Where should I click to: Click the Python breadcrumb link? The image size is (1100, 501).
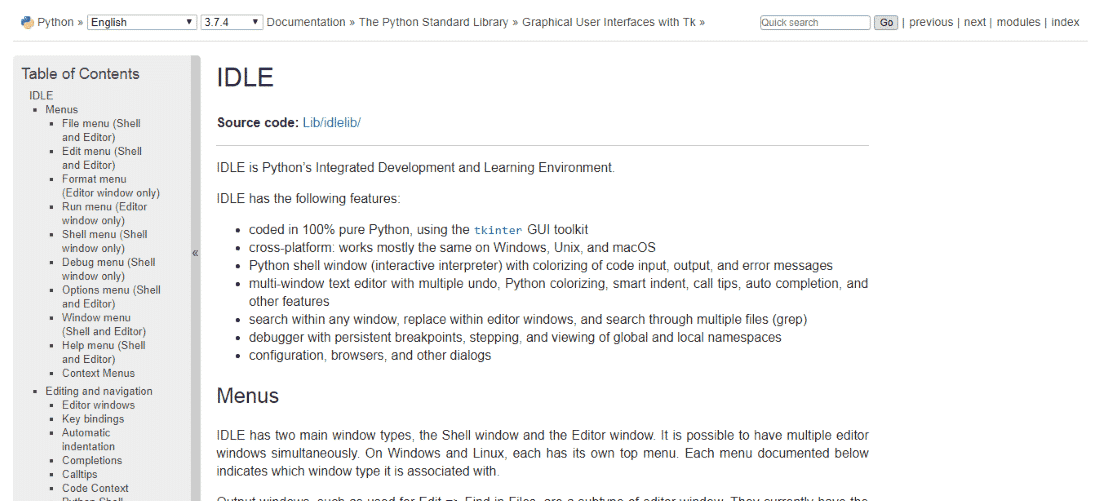coord(55,22)
